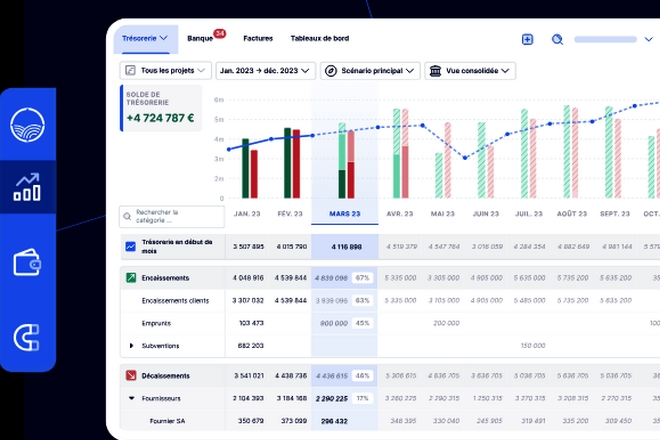The height and width of the screenshot is (440, 660).
Task: Switch to the Factures tab
Action: pyautogui.click(x=257, y=38)
